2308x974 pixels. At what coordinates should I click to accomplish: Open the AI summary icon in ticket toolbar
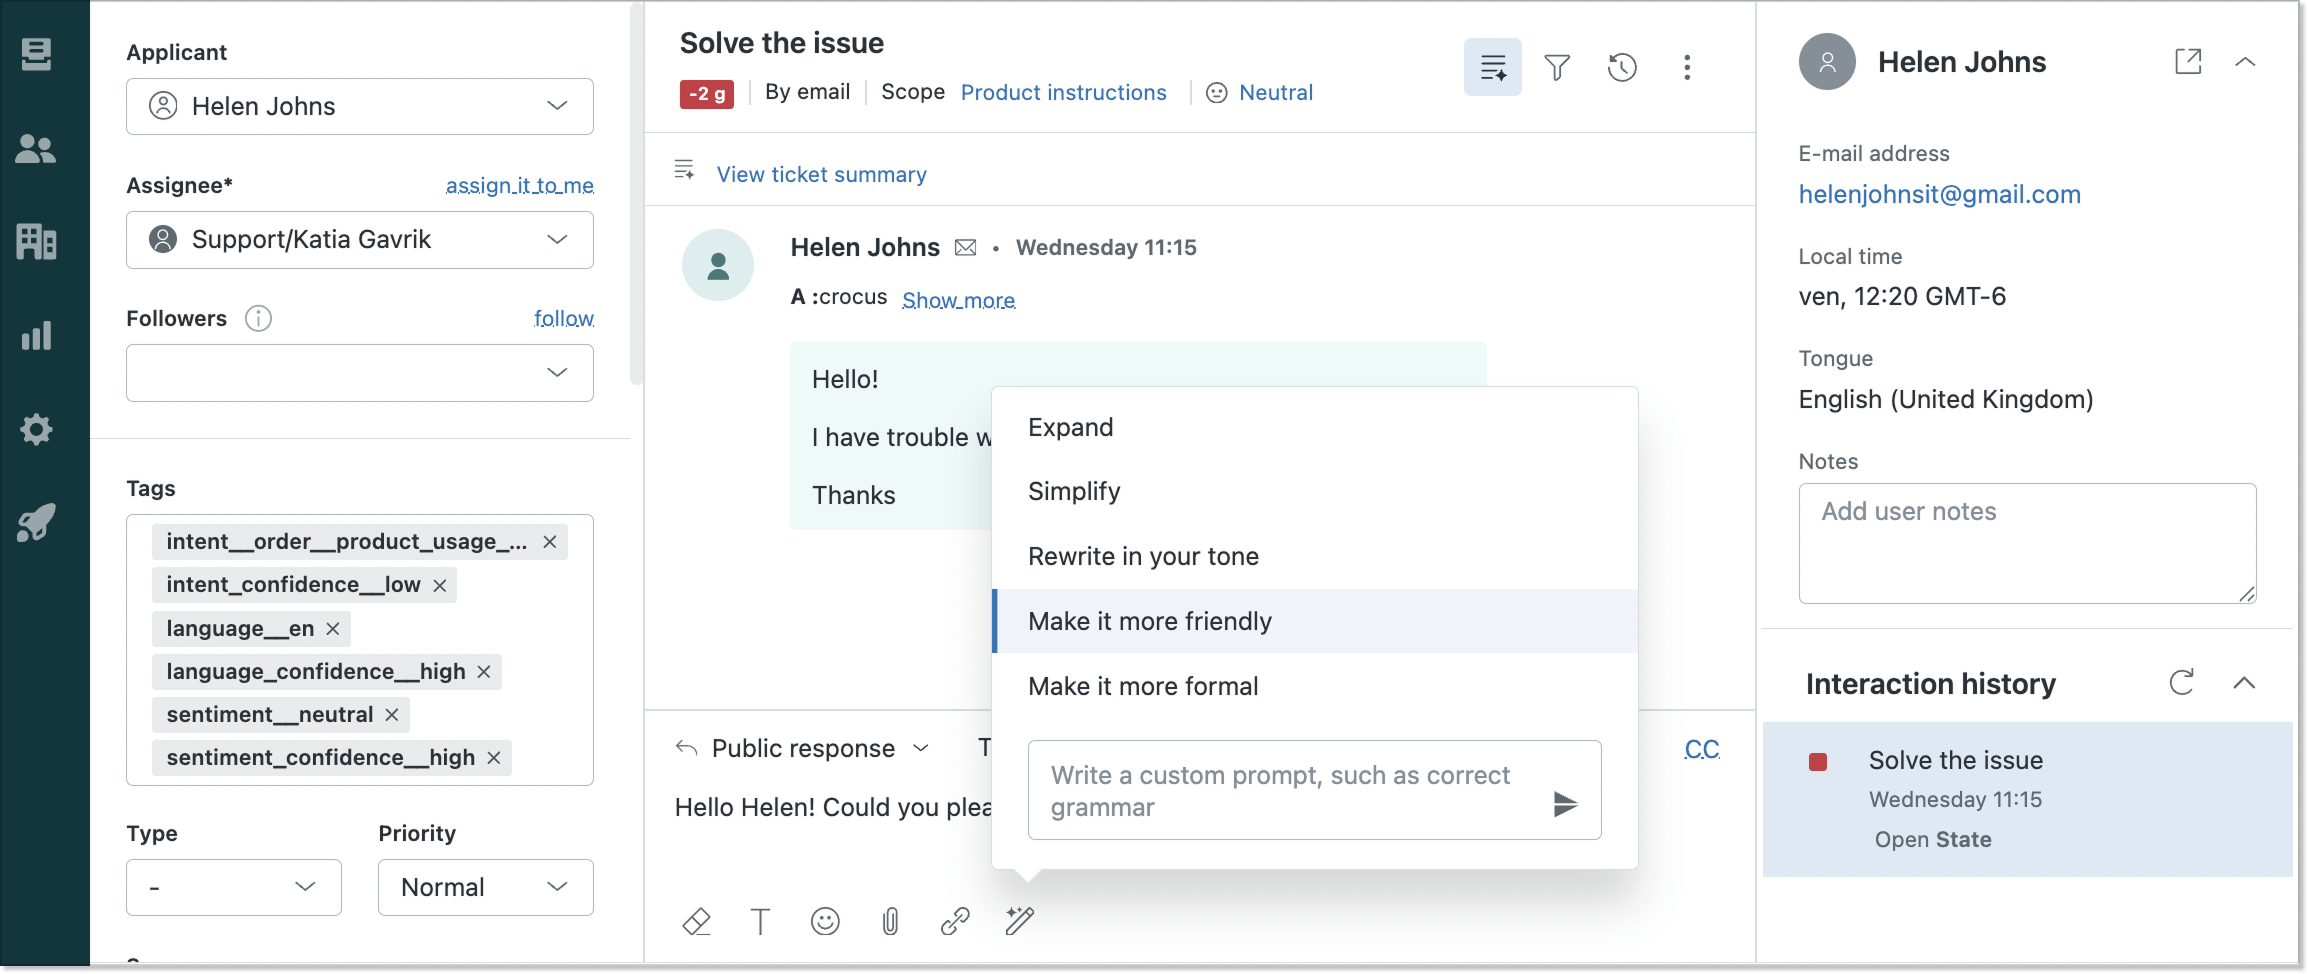pyautogui.click(x=1492, y=67)
